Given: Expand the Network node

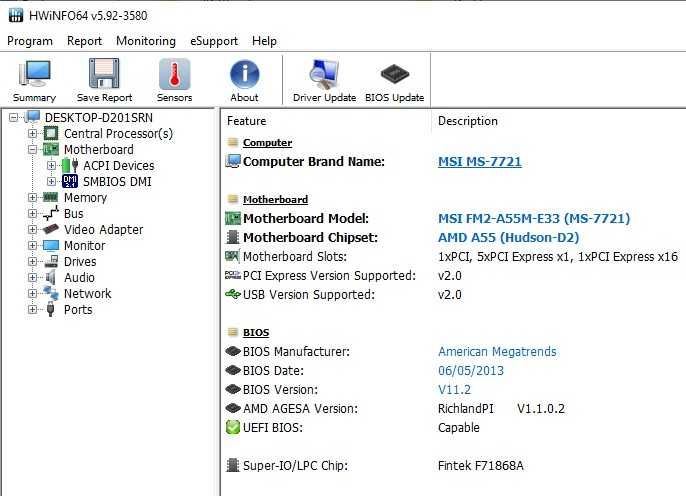Looking at the screenshot, I should pos(32,293).
